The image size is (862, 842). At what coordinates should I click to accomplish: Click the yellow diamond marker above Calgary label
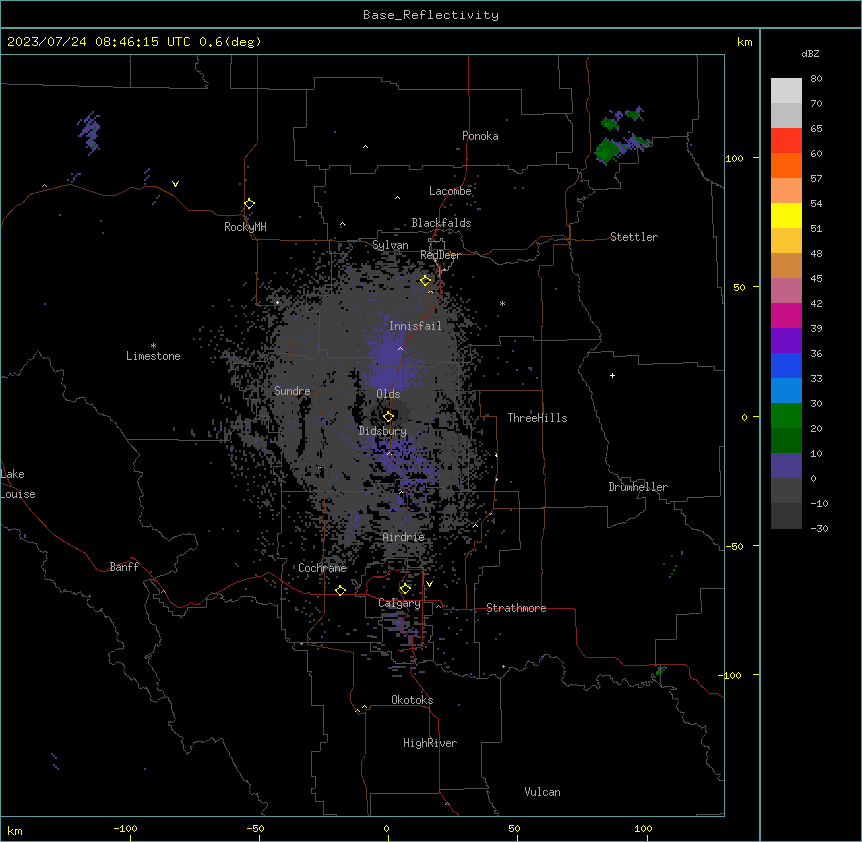405,589
